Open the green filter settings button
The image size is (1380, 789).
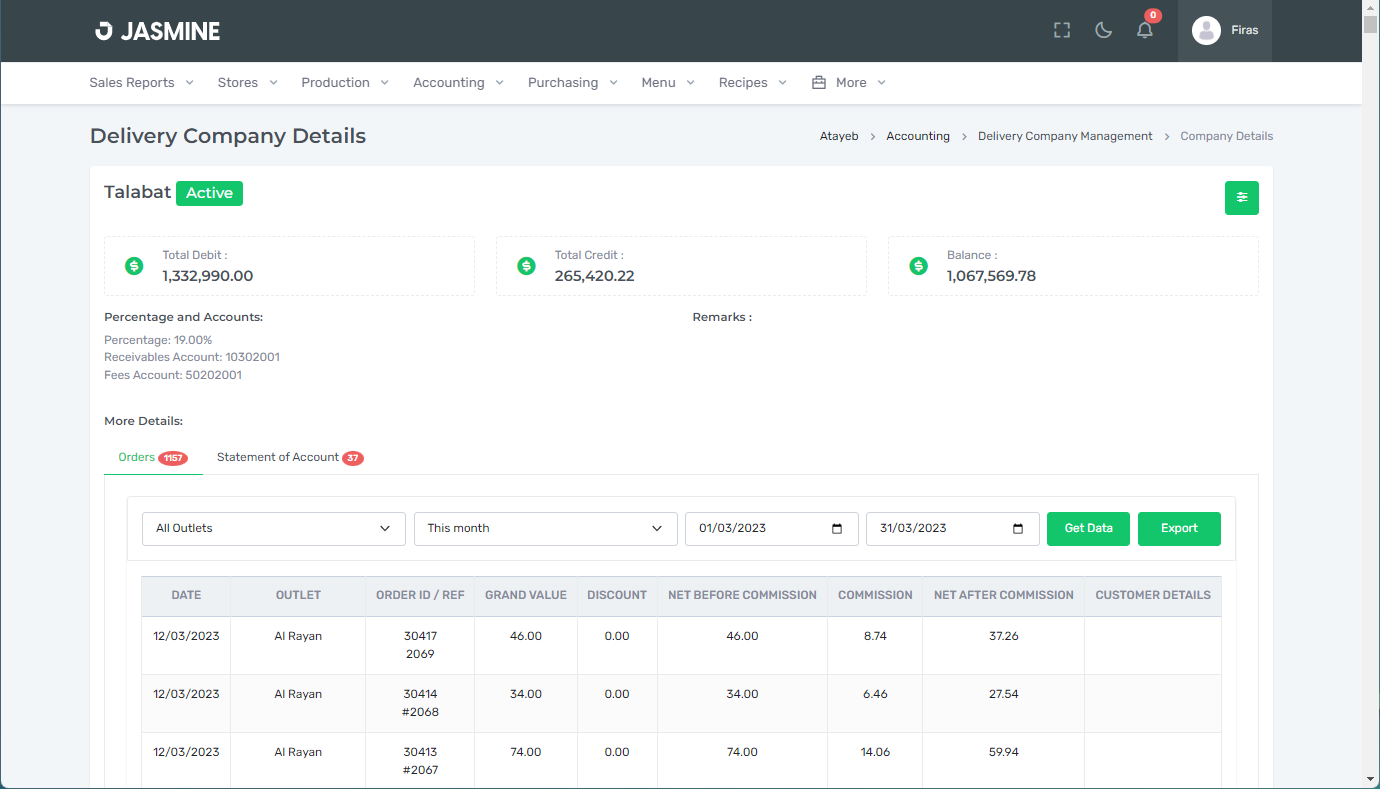pyautogui.click(x=1241, y=198)
